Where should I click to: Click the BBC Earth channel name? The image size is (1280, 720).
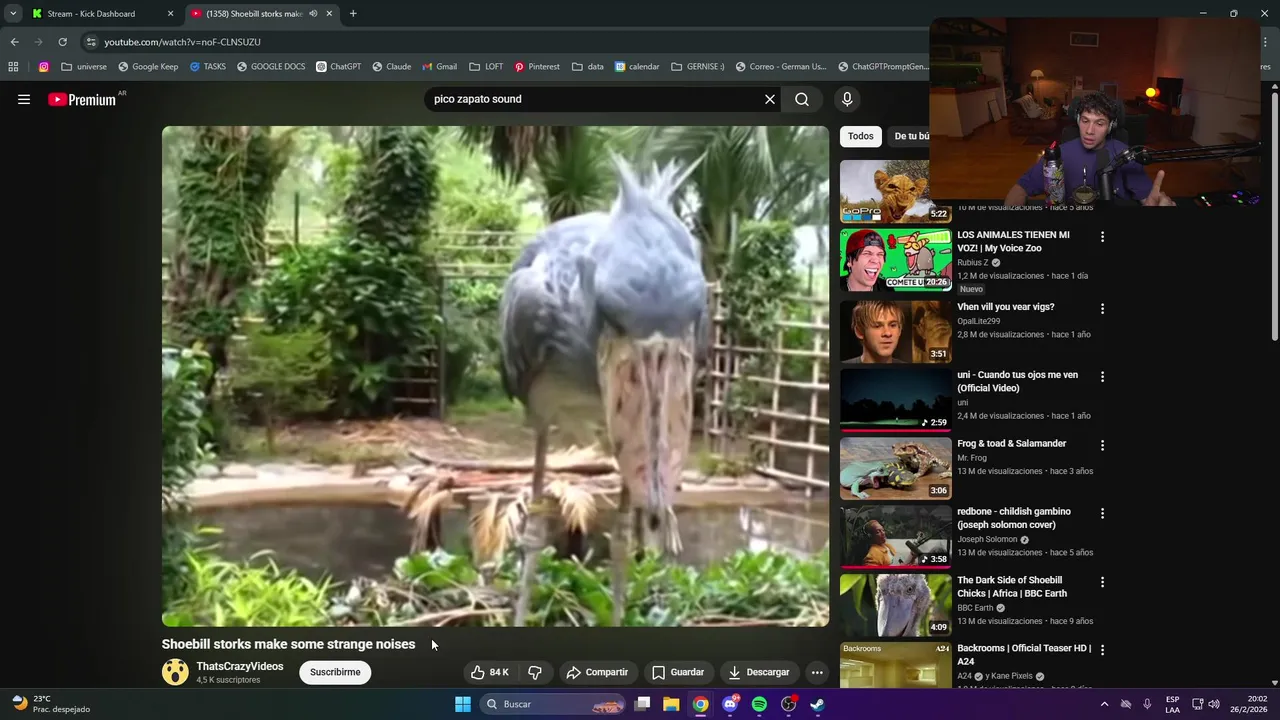(x=975, y=608)
